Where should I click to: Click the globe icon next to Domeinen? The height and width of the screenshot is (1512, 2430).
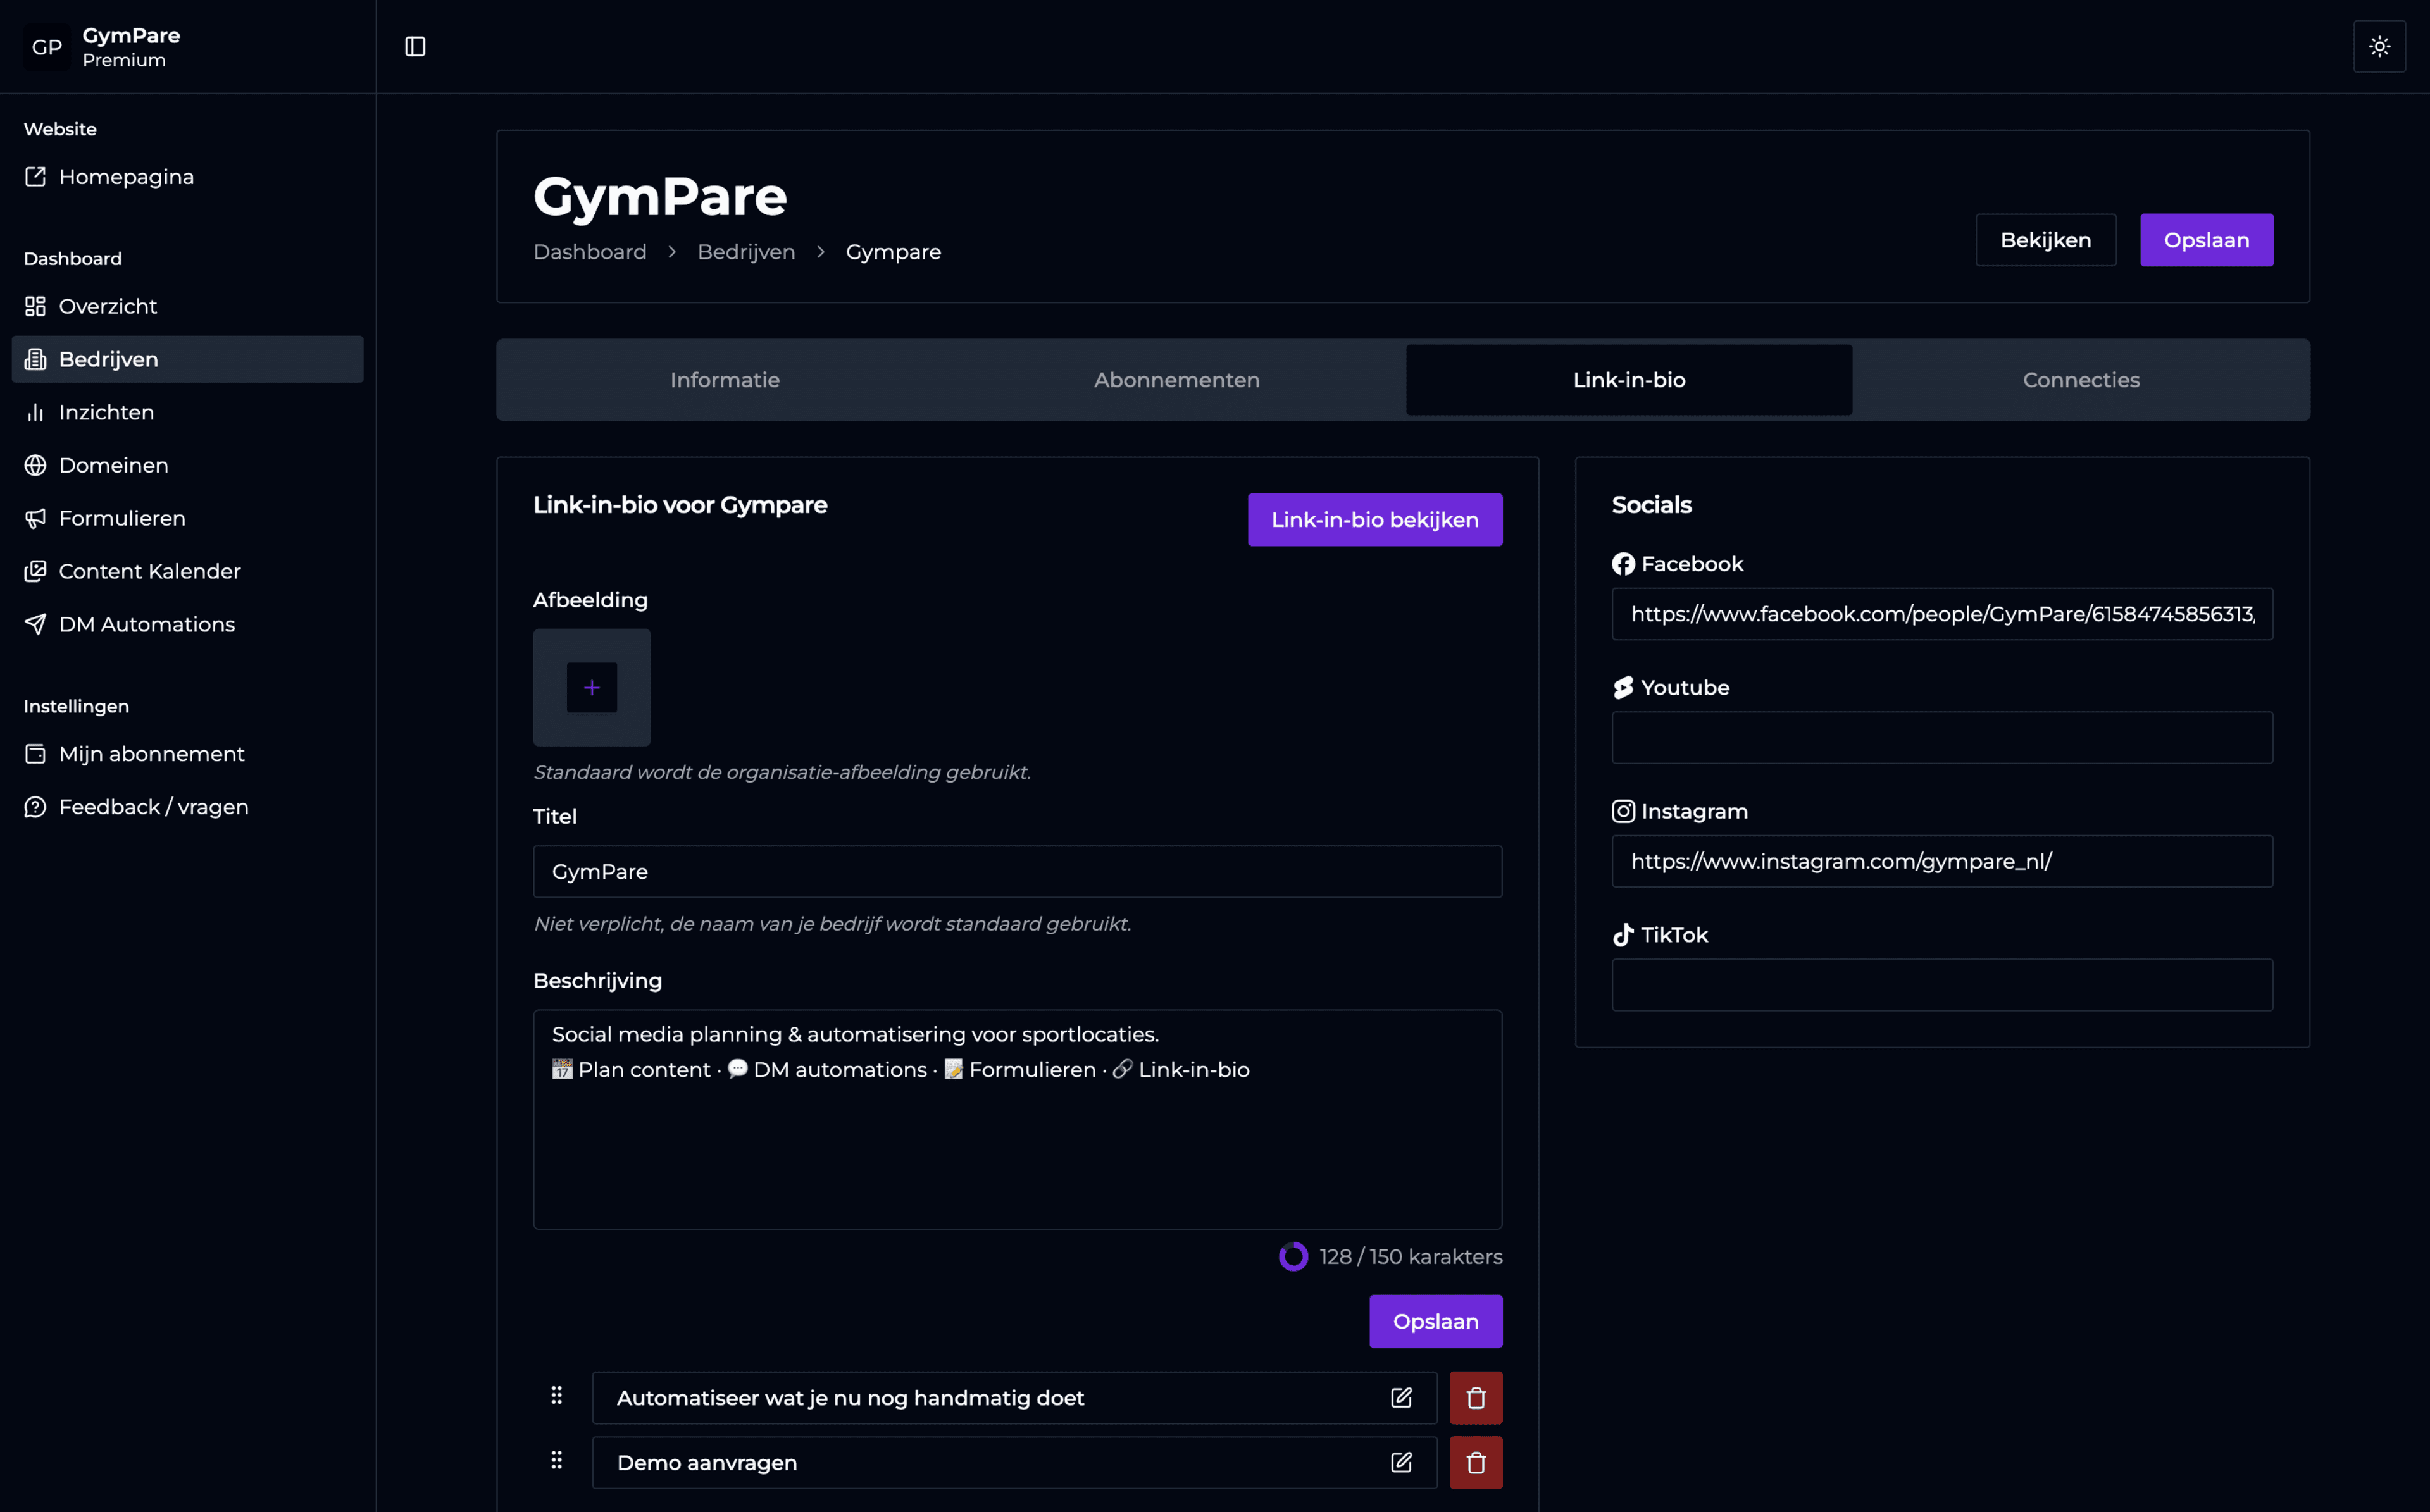(36, 465)
